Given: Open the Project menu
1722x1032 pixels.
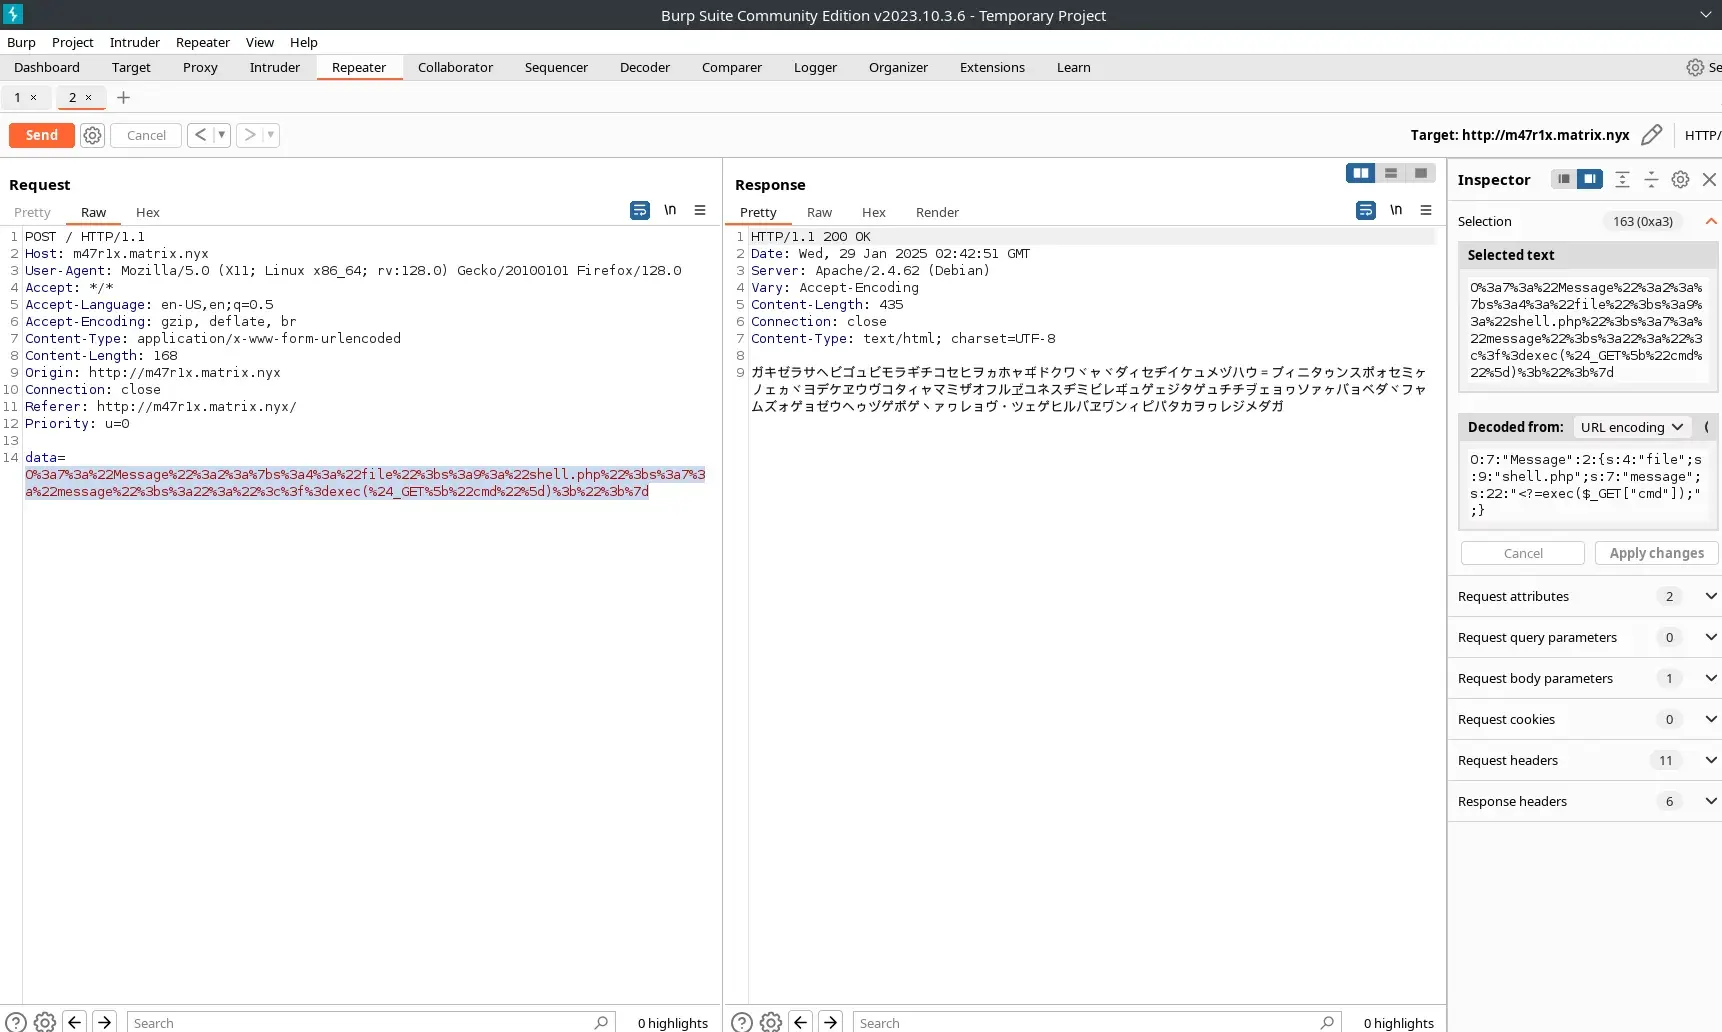Looking at the screenshot, I should point(72,42).
